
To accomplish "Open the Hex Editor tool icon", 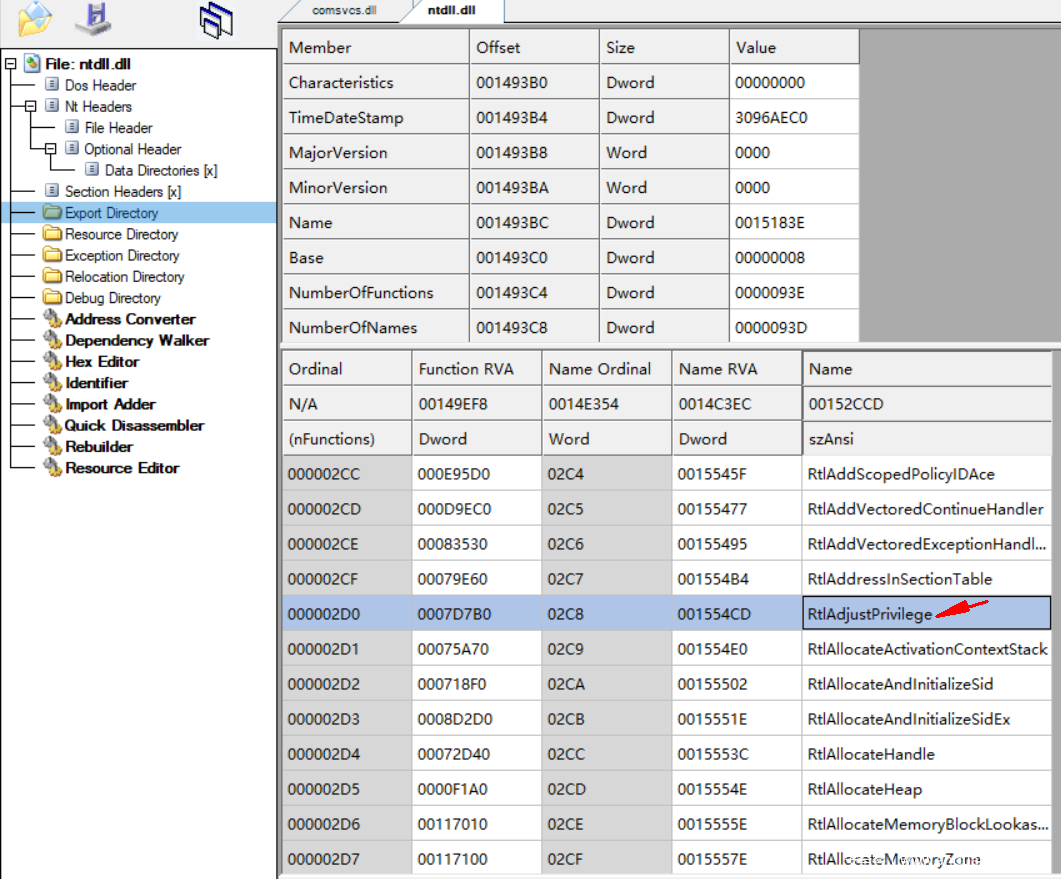I will point(53,361).
